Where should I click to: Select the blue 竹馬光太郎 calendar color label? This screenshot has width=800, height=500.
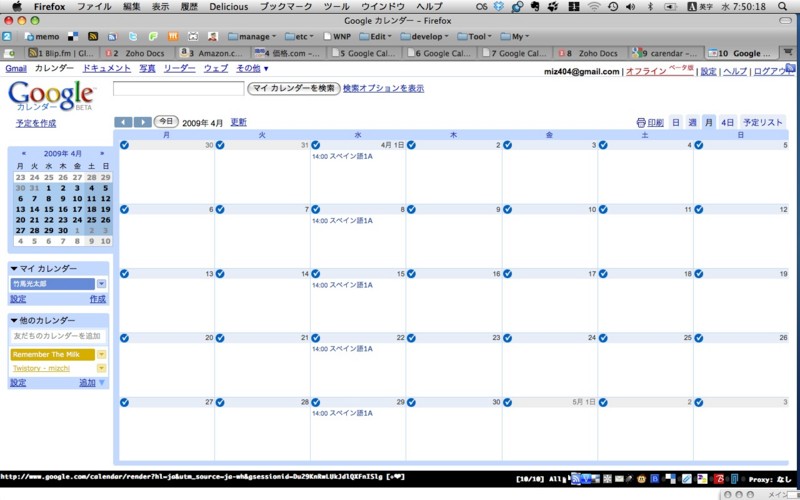tap(53, 284)
